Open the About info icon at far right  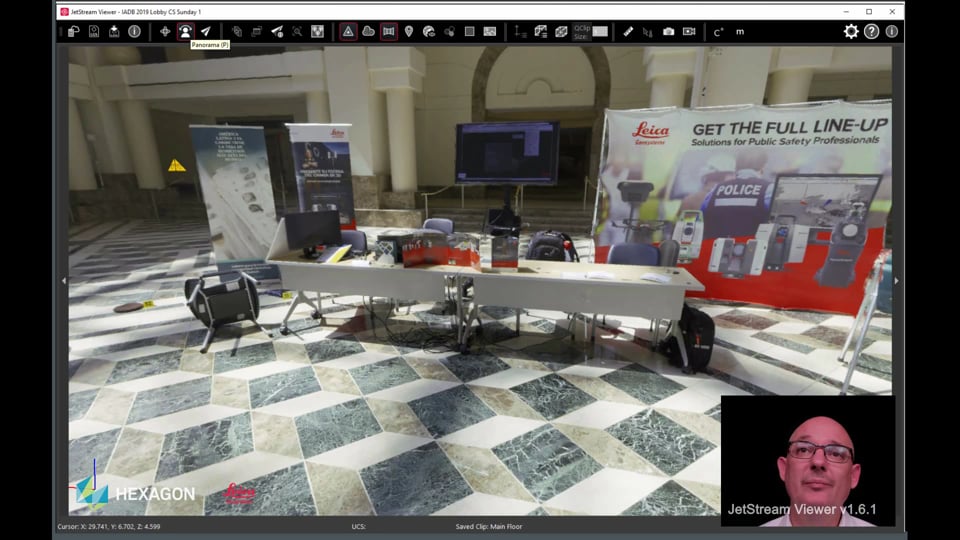[891, 31]
